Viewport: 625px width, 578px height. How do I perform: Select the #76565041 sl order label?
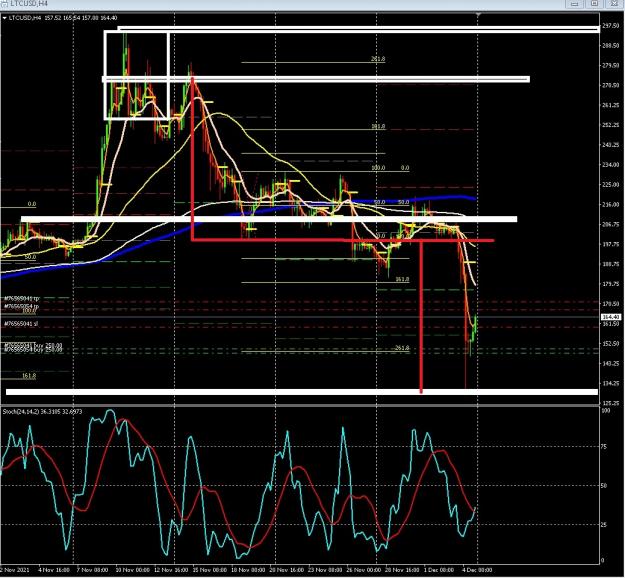coord(21,324)
